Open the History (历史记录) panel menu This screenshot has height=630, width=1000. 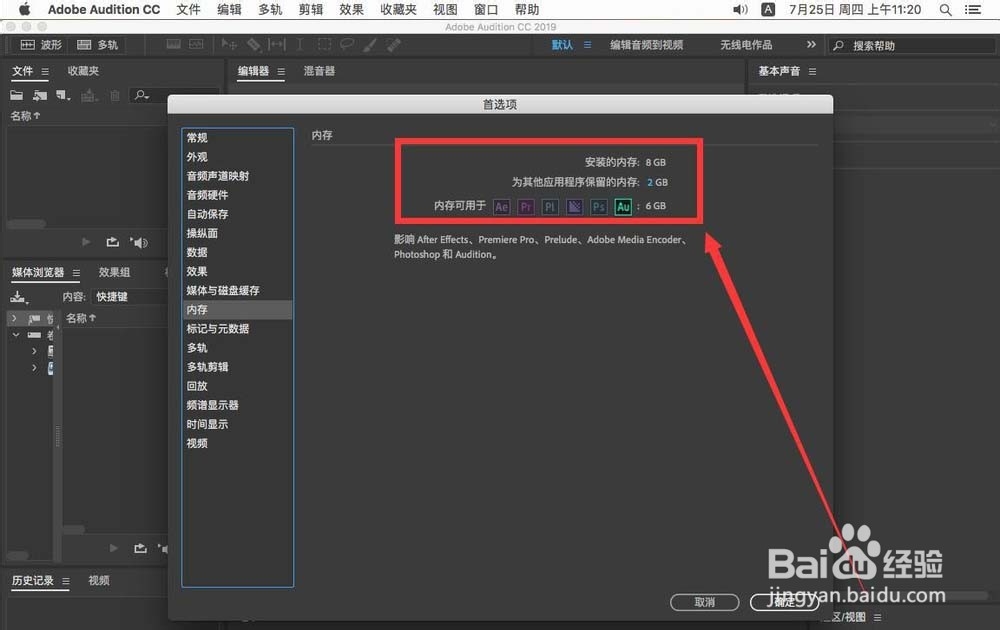click(66, 581)
